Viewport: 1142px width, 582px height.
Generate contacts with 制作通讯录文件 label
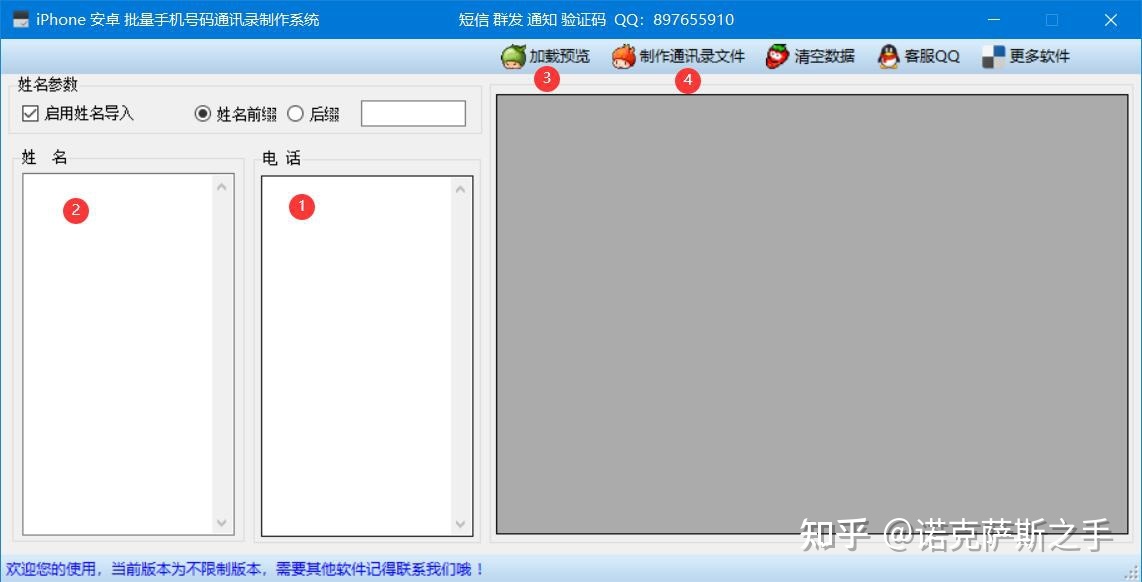click(x=692, y=57)
